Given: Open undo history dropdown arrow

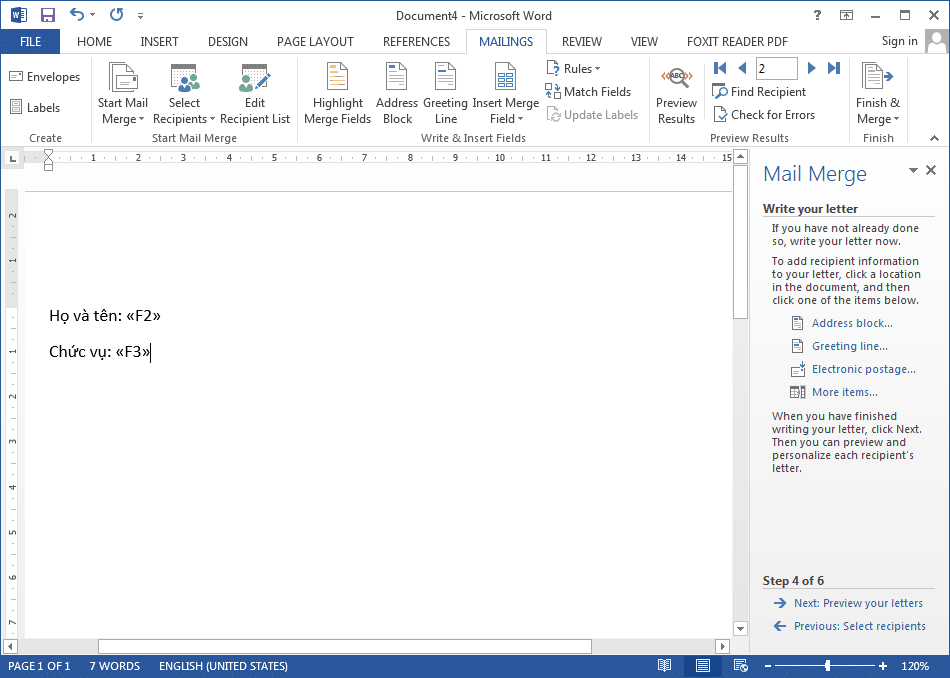Looking at the screenshot, I should 93,15.
